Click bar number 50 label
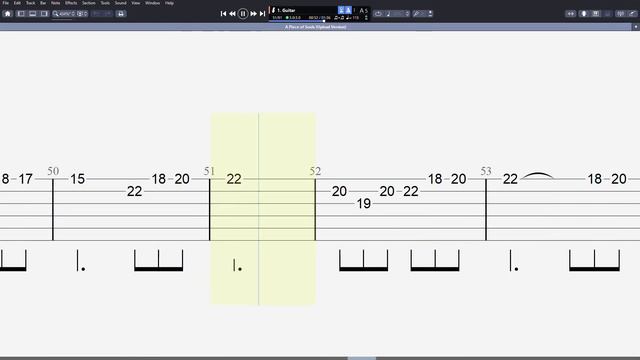 (x=53, y=171)
